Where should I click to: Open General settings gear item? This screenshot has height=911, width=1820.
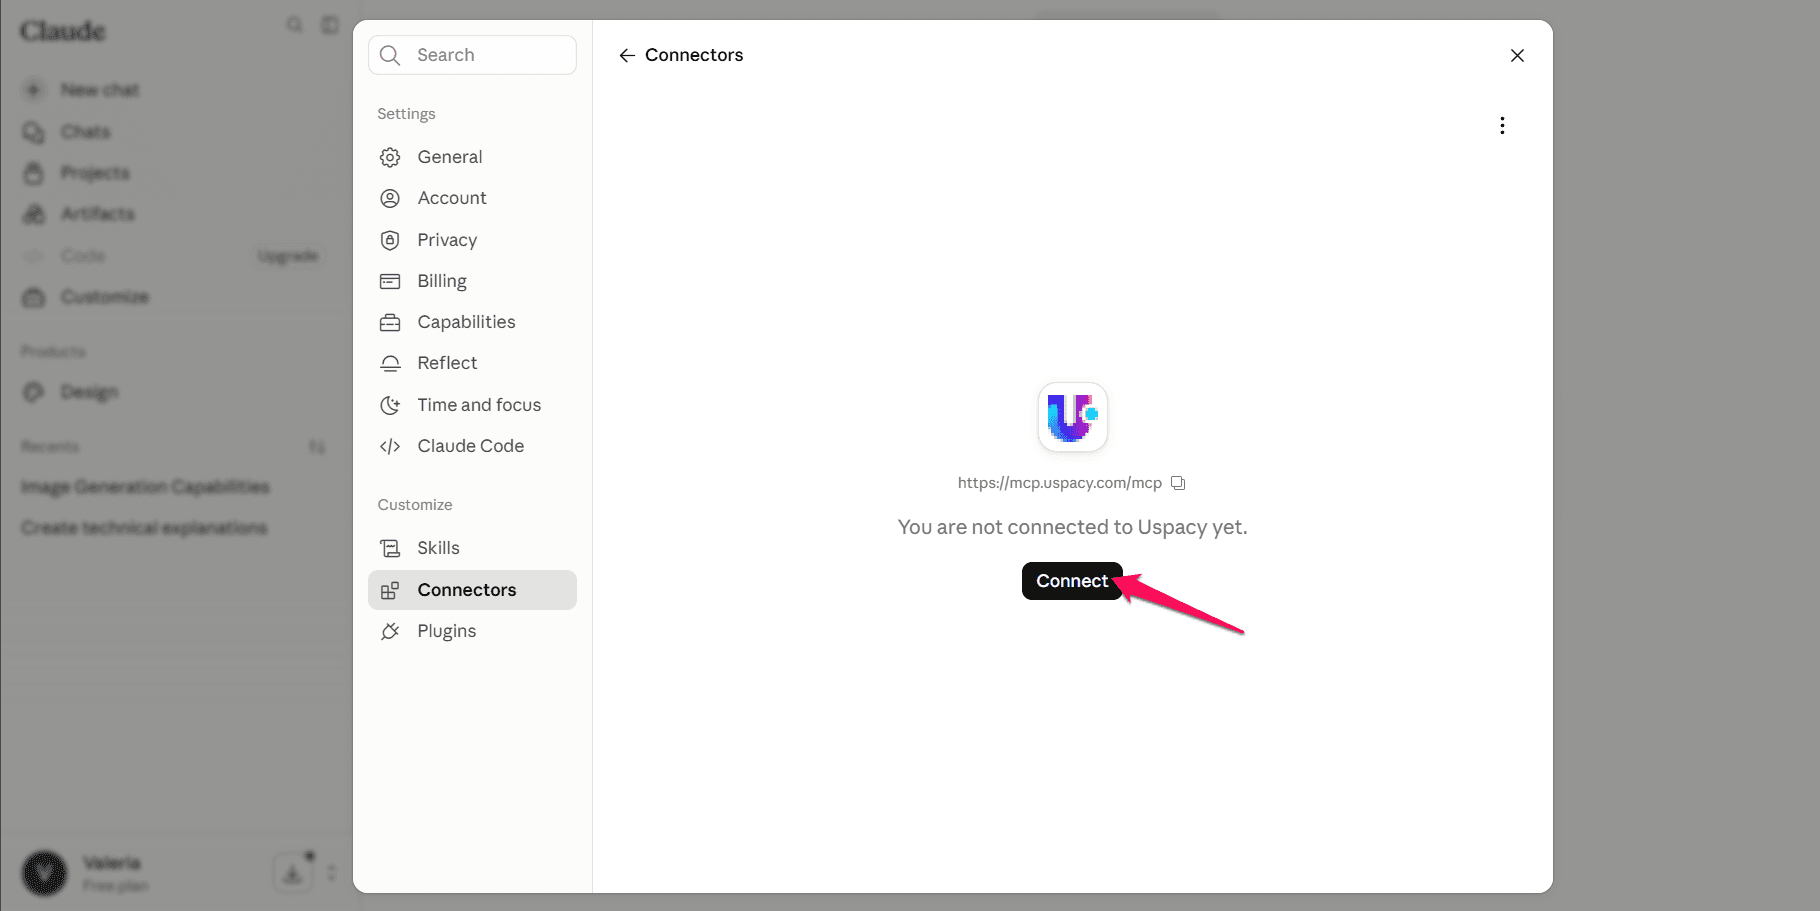coord(472,157)
